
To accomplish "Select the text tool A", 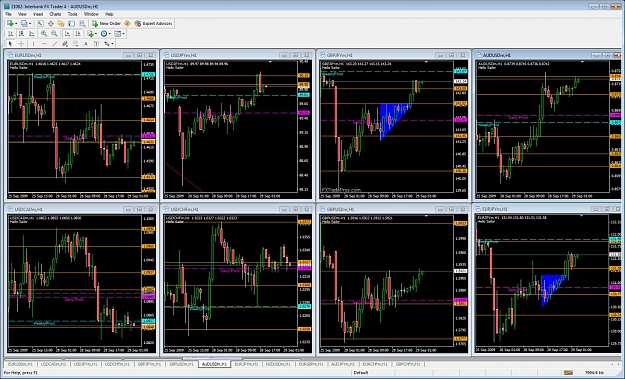I will tap(85, 44).
